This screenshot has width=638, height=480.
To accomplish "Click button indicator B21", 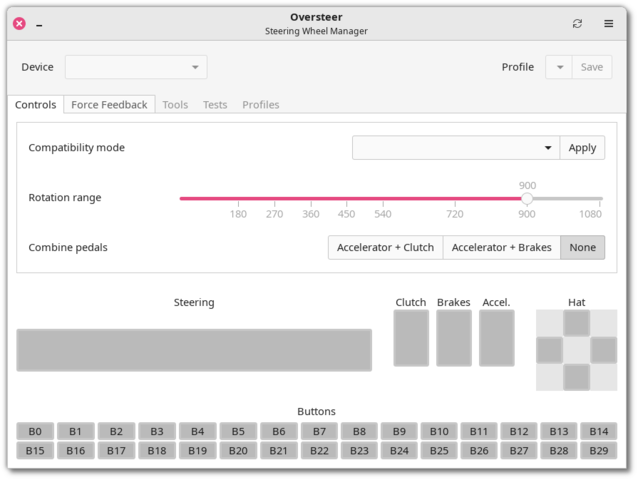I will click(x=279, y=451).
